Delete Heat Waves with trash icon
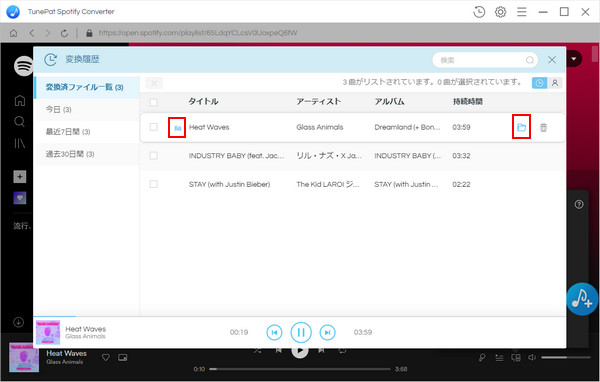The image size is (600, 382). click(543, 127)
